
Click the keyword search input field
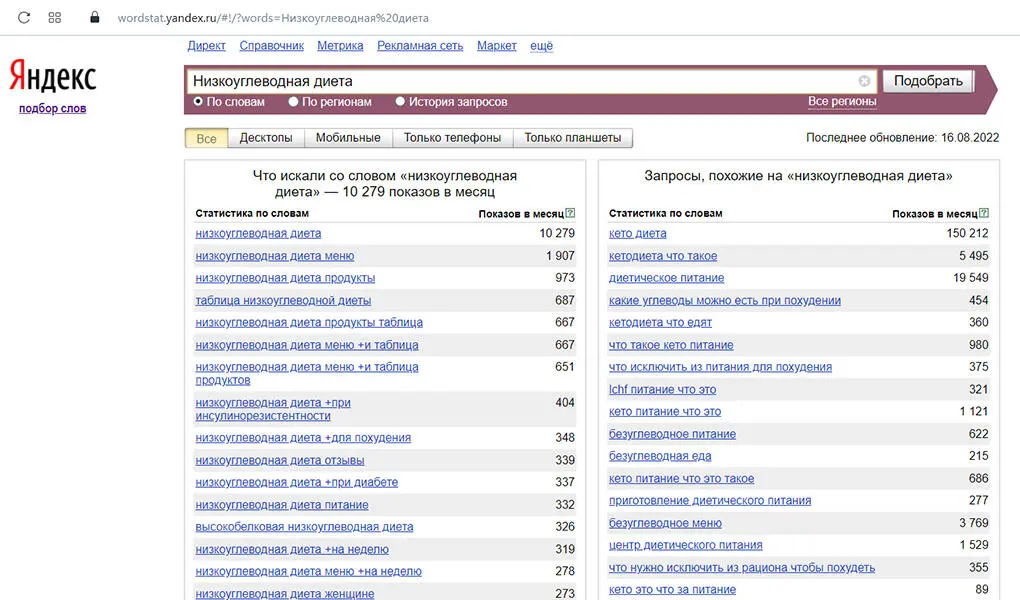tap(520, 81)
